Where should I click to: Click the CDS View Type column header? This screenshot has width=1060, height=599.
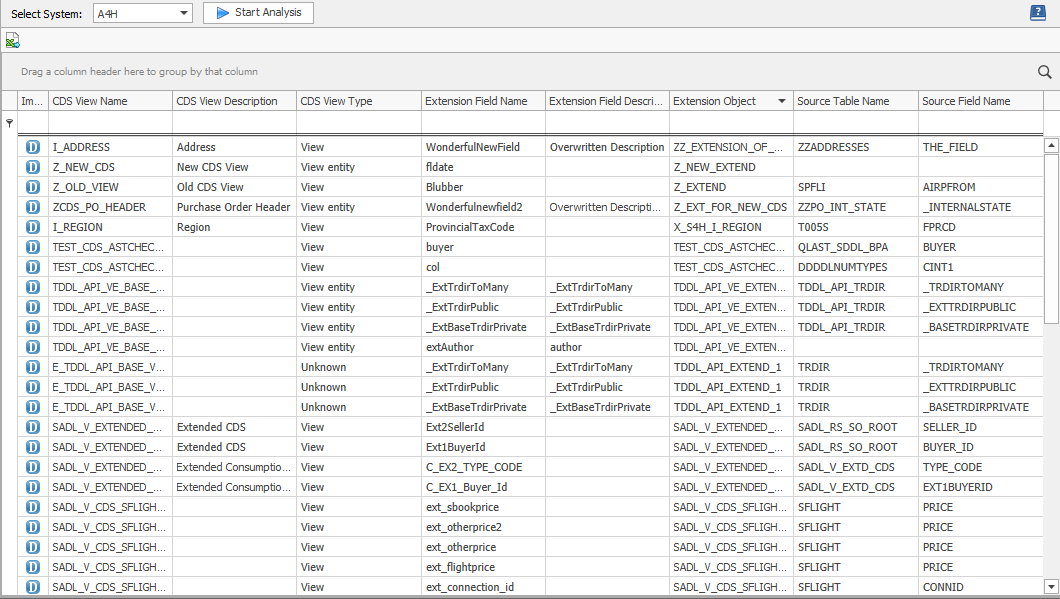(357, 101)
